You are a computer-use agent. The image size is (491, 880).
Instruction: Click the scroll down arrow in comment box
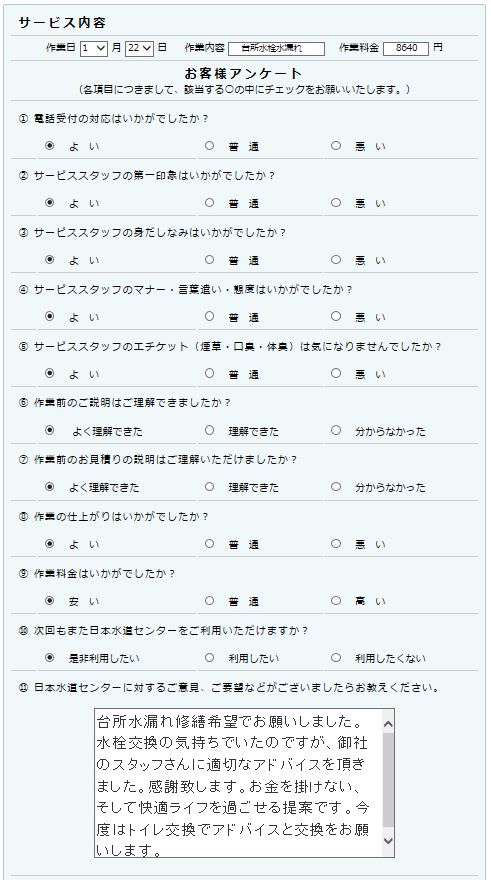[388, 841]
